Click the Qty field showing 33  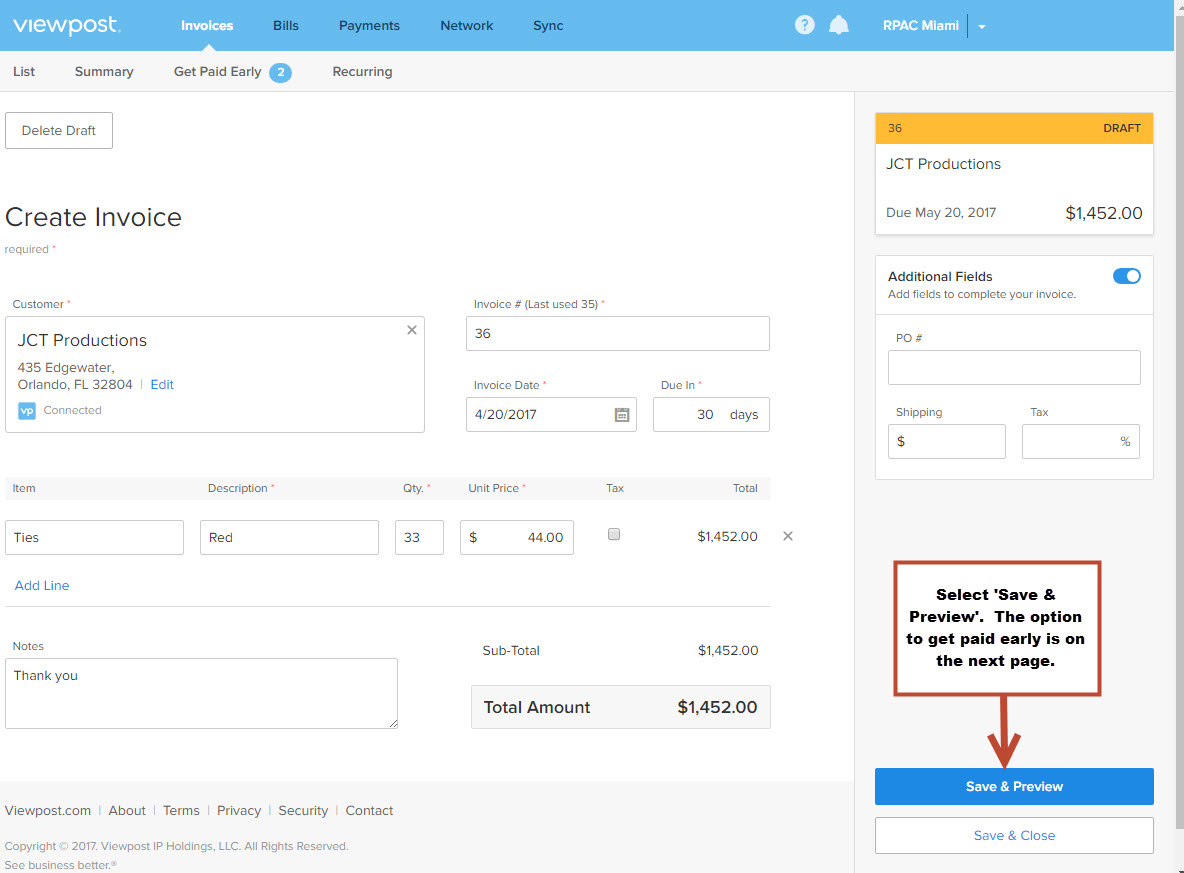tap(419, 538)
